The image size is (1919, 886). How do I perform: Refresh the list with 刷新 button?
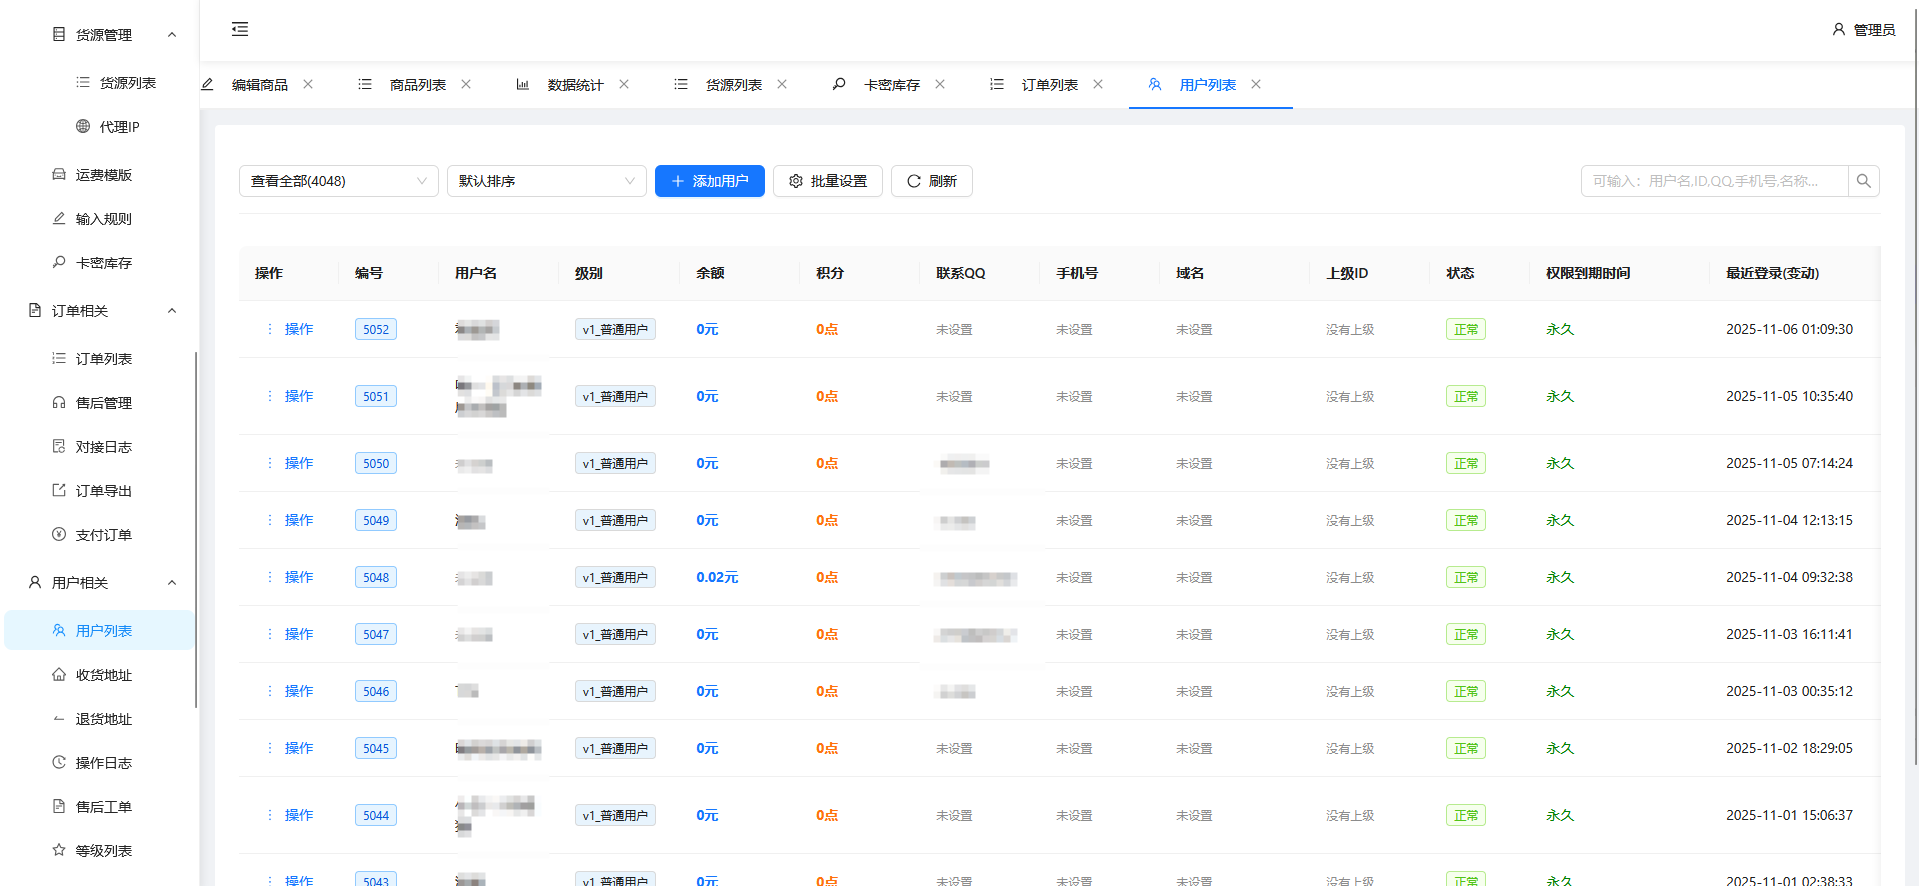[931, 181]
